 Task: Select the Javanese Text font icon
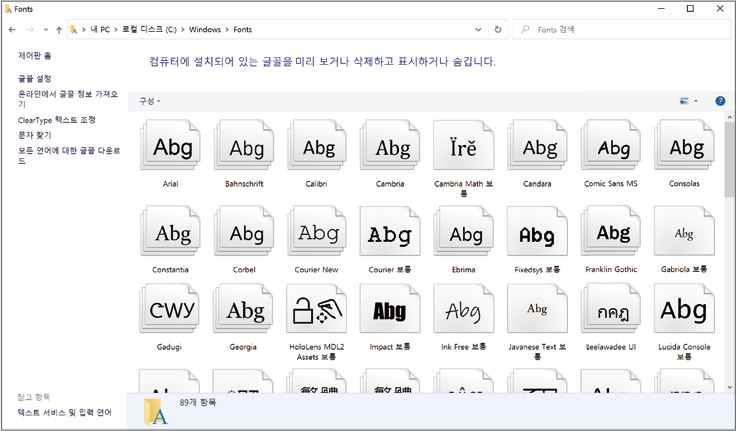(x=537, y=308)
